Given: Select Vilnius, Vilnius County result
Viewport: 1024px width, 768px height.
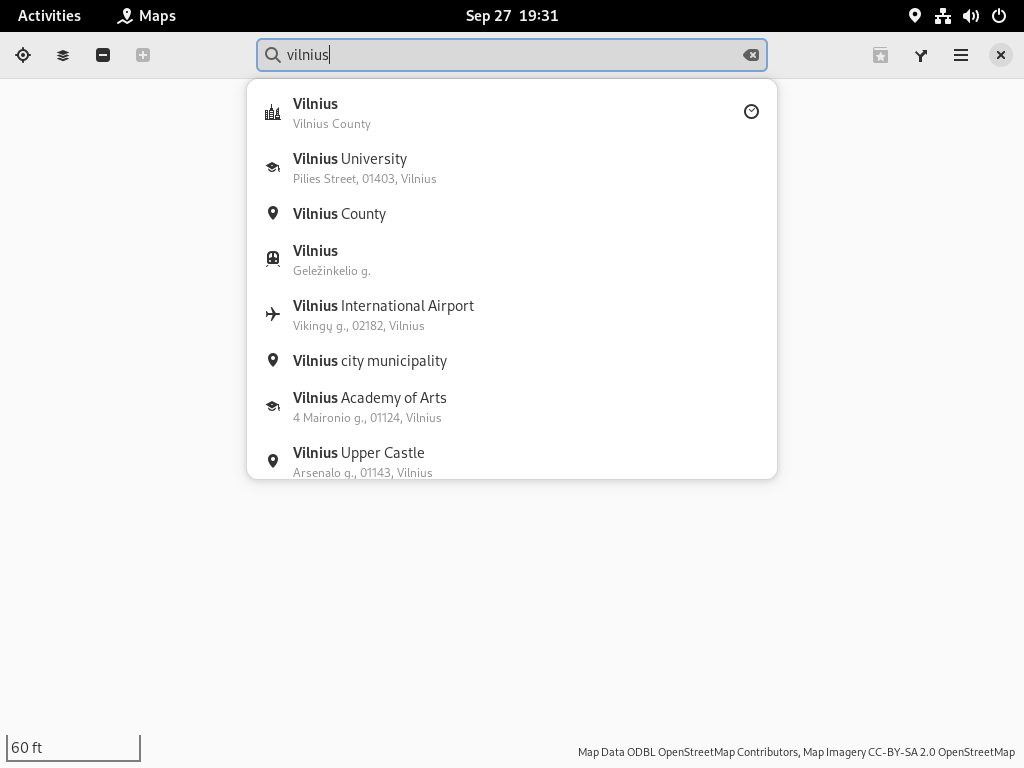Looking at the screenshot, I should pos(512,113).
